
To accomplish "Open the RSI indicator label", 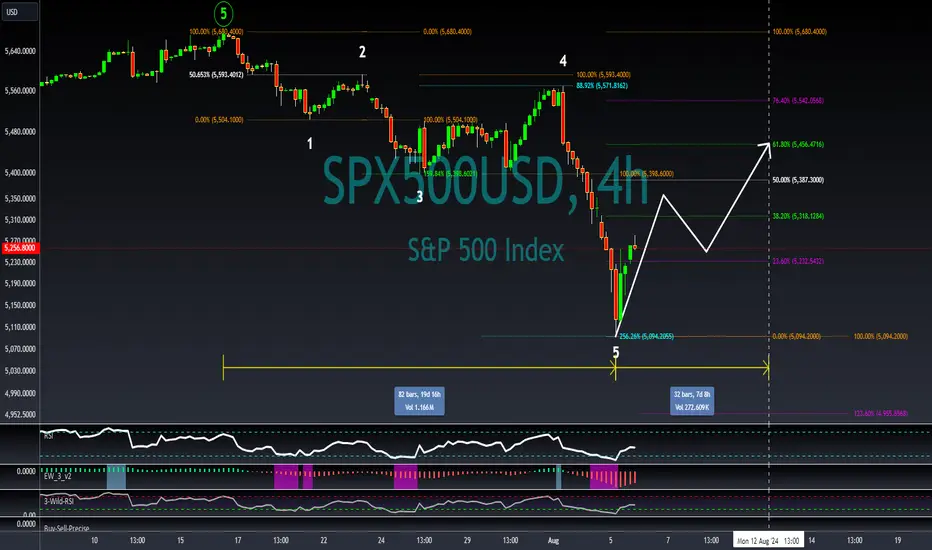I will [x=49, y=436].
